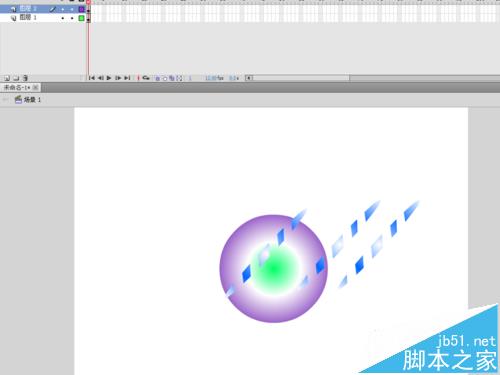Select layer 图层 2 in timeline

coord(28,9)
